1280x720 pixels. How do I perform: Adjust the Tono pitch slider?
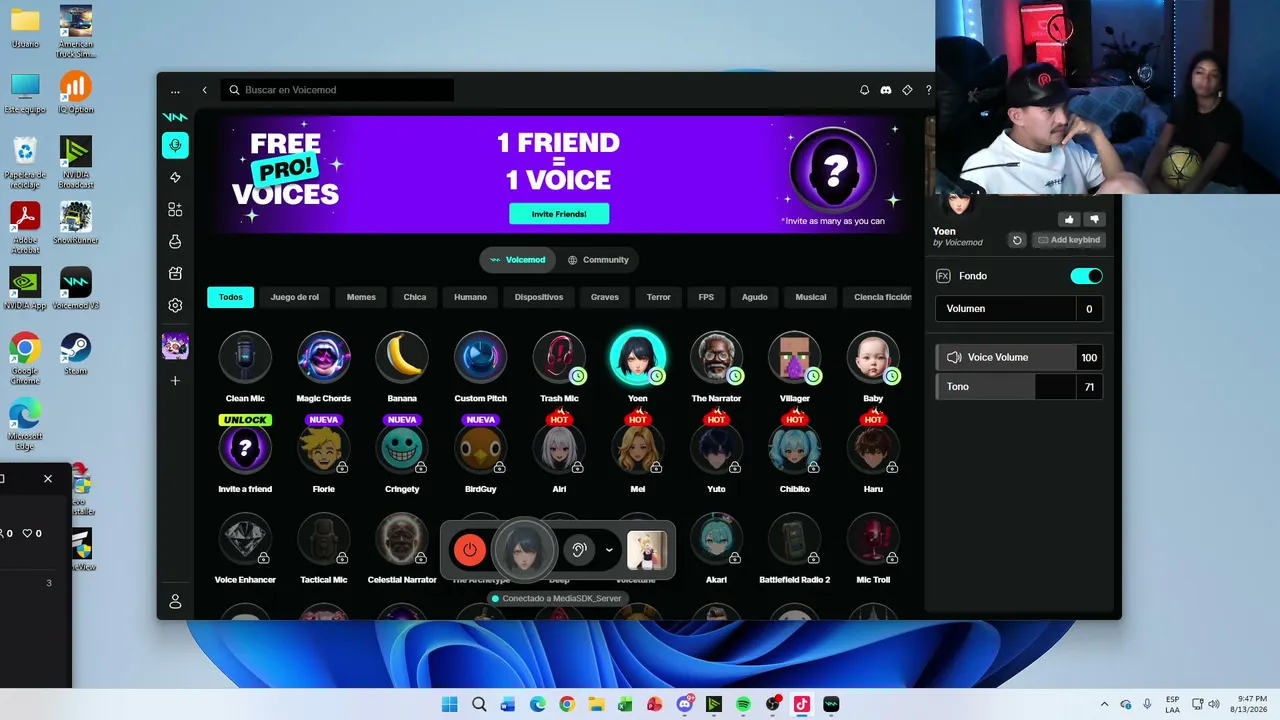point(1019,387)
